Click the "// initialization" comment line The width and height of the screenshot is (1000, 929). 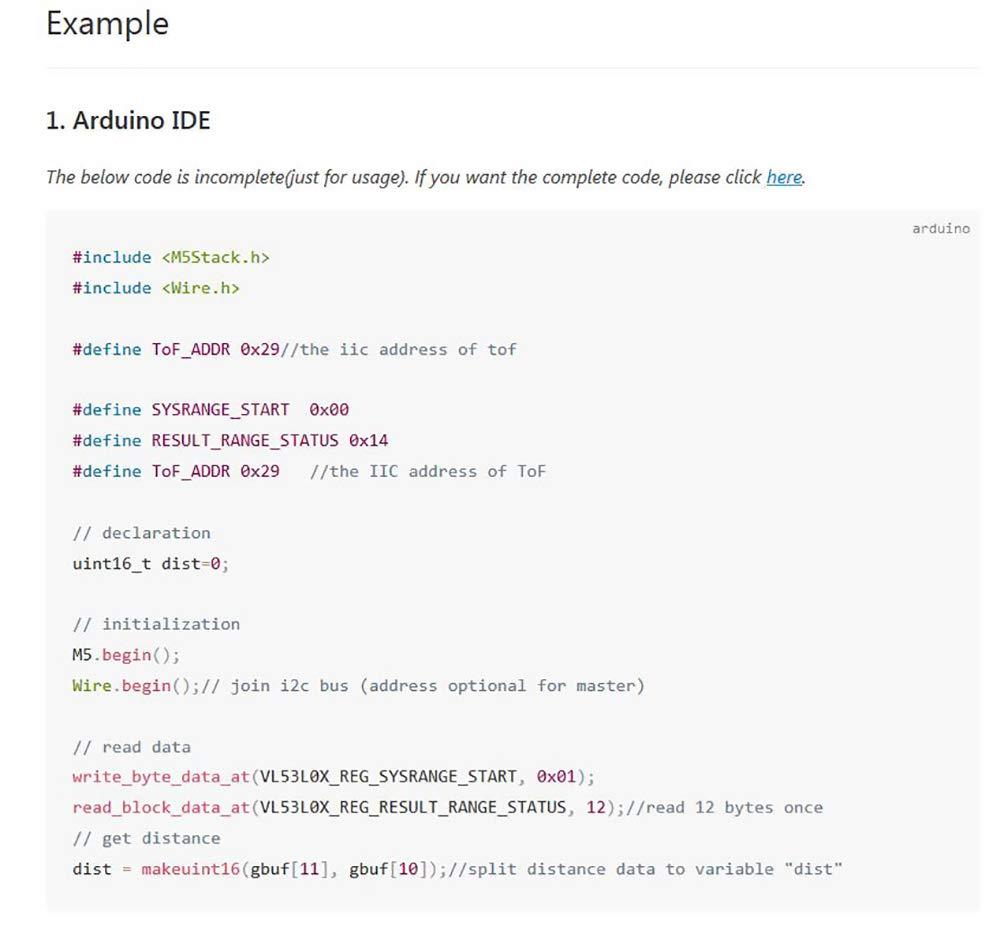point(156,624)
